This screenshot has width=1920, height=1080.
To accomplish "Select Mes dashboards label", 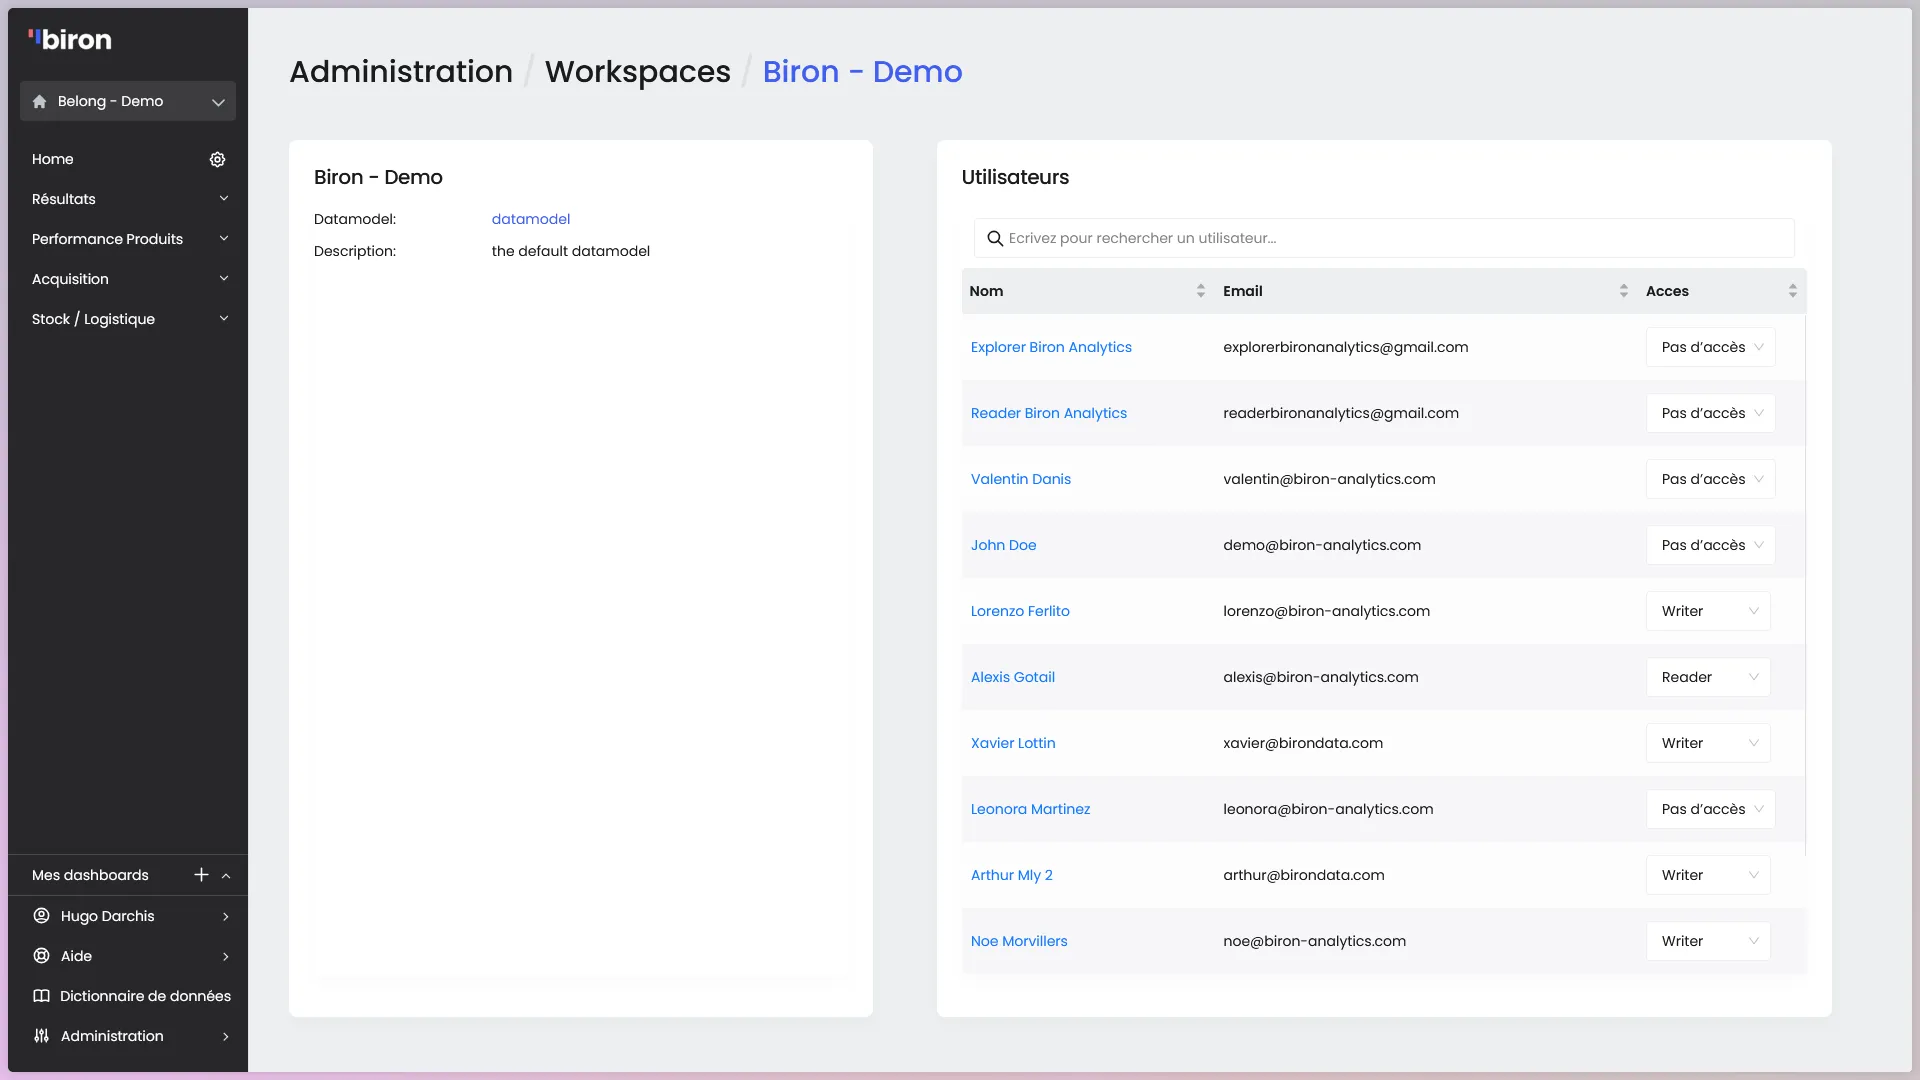I will click(x=90, y=875).
